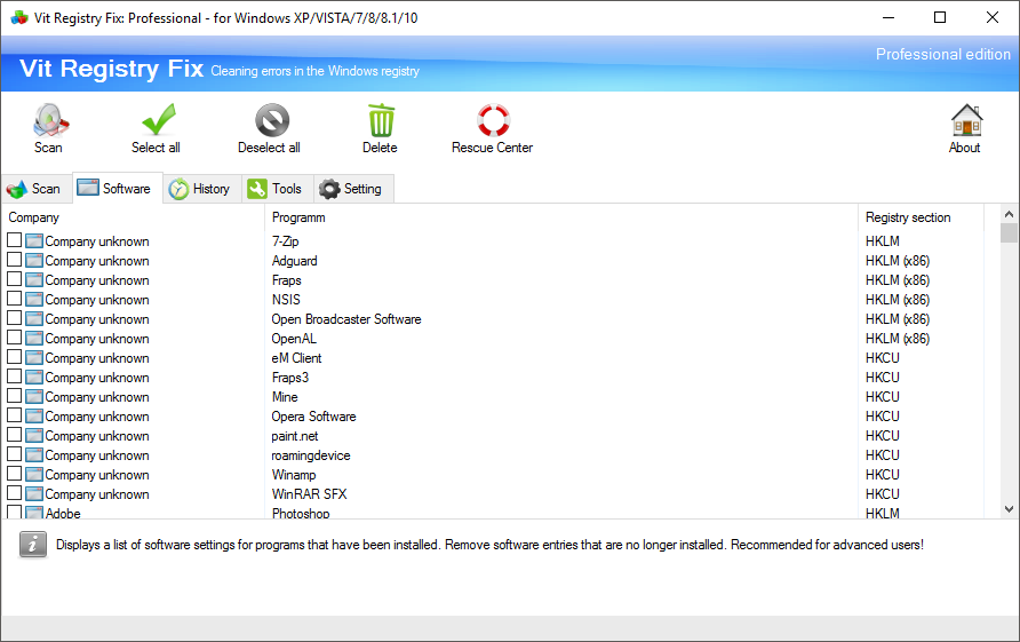Open the Tools tab
The width and height of the screenshot is (1020, 642).
click(x=277, y=189)
